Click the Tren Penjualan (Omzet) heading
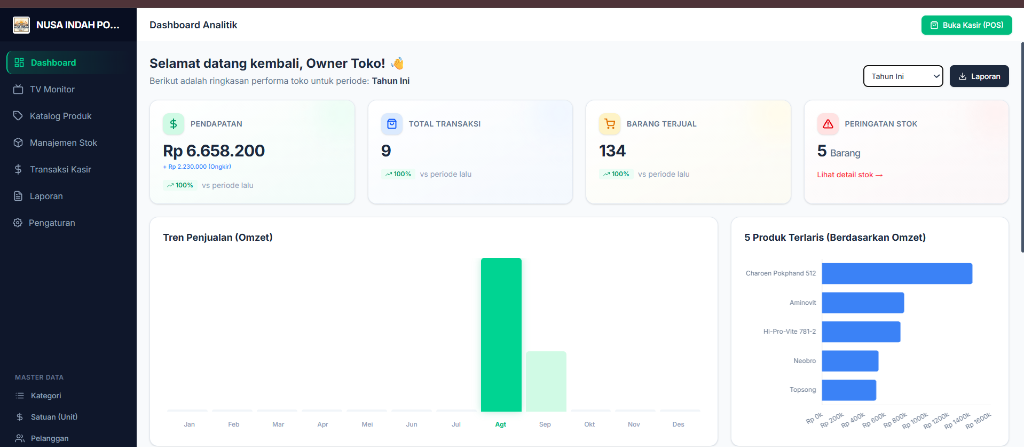The height and width of the screenshot is (447, 1024). point(217,237)
